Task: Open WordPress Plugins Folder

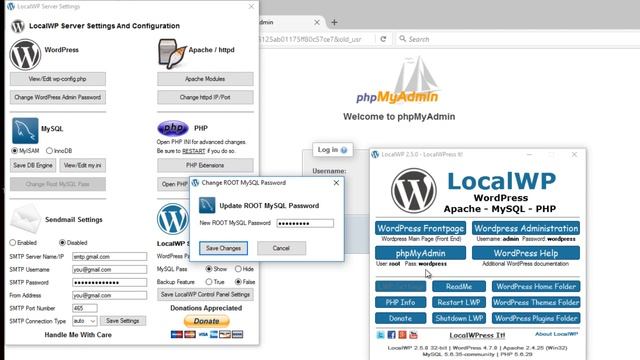Action: [536, 318]
